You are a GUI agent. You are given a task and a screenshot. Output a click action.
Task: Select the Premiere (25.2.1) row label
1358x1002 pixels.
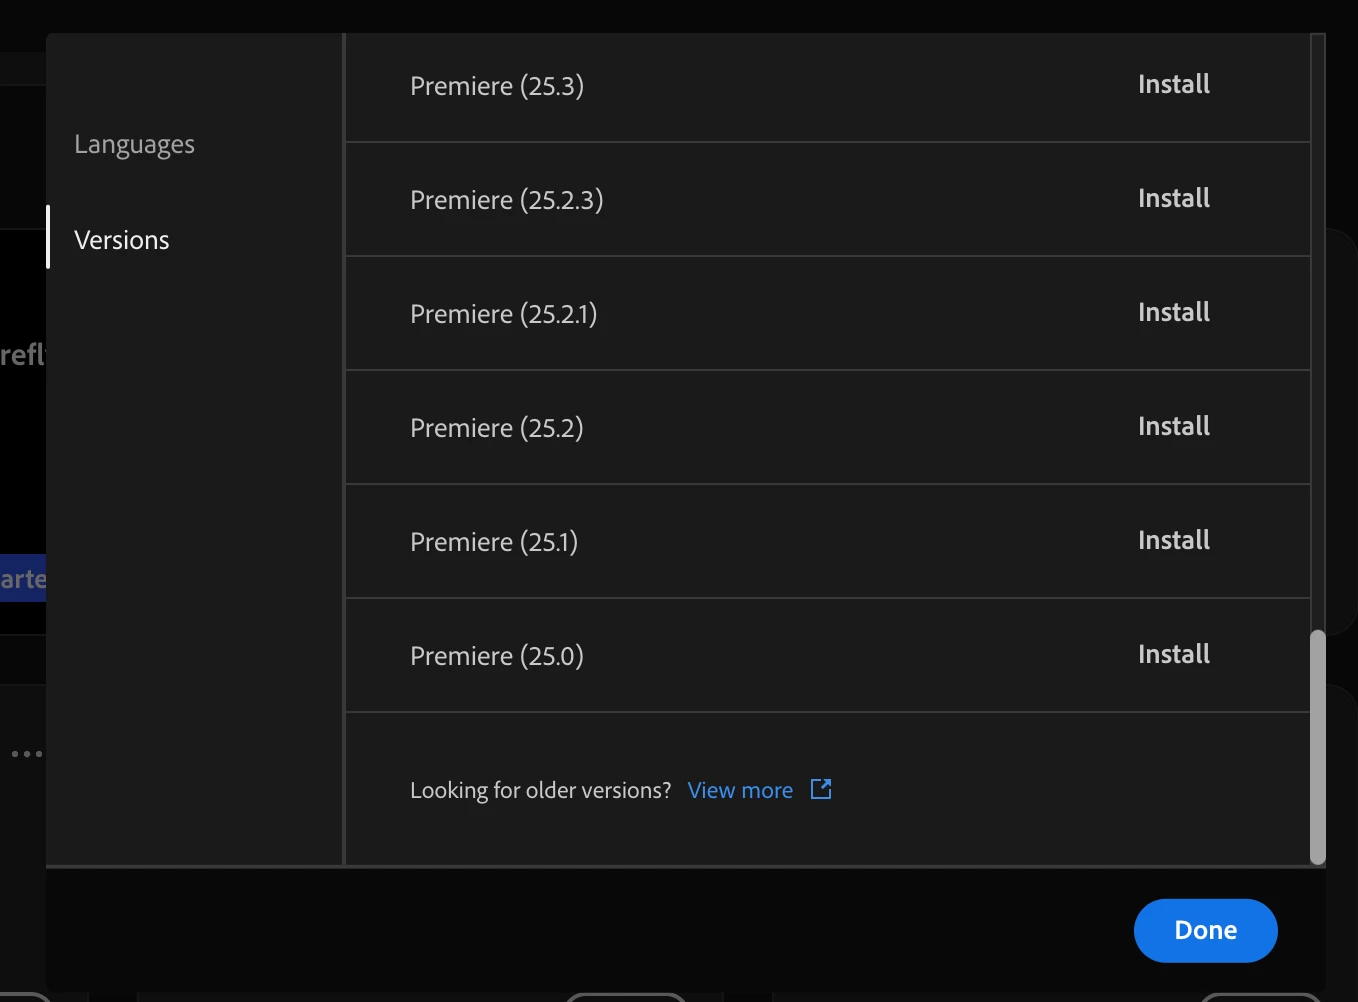point(504,314)
